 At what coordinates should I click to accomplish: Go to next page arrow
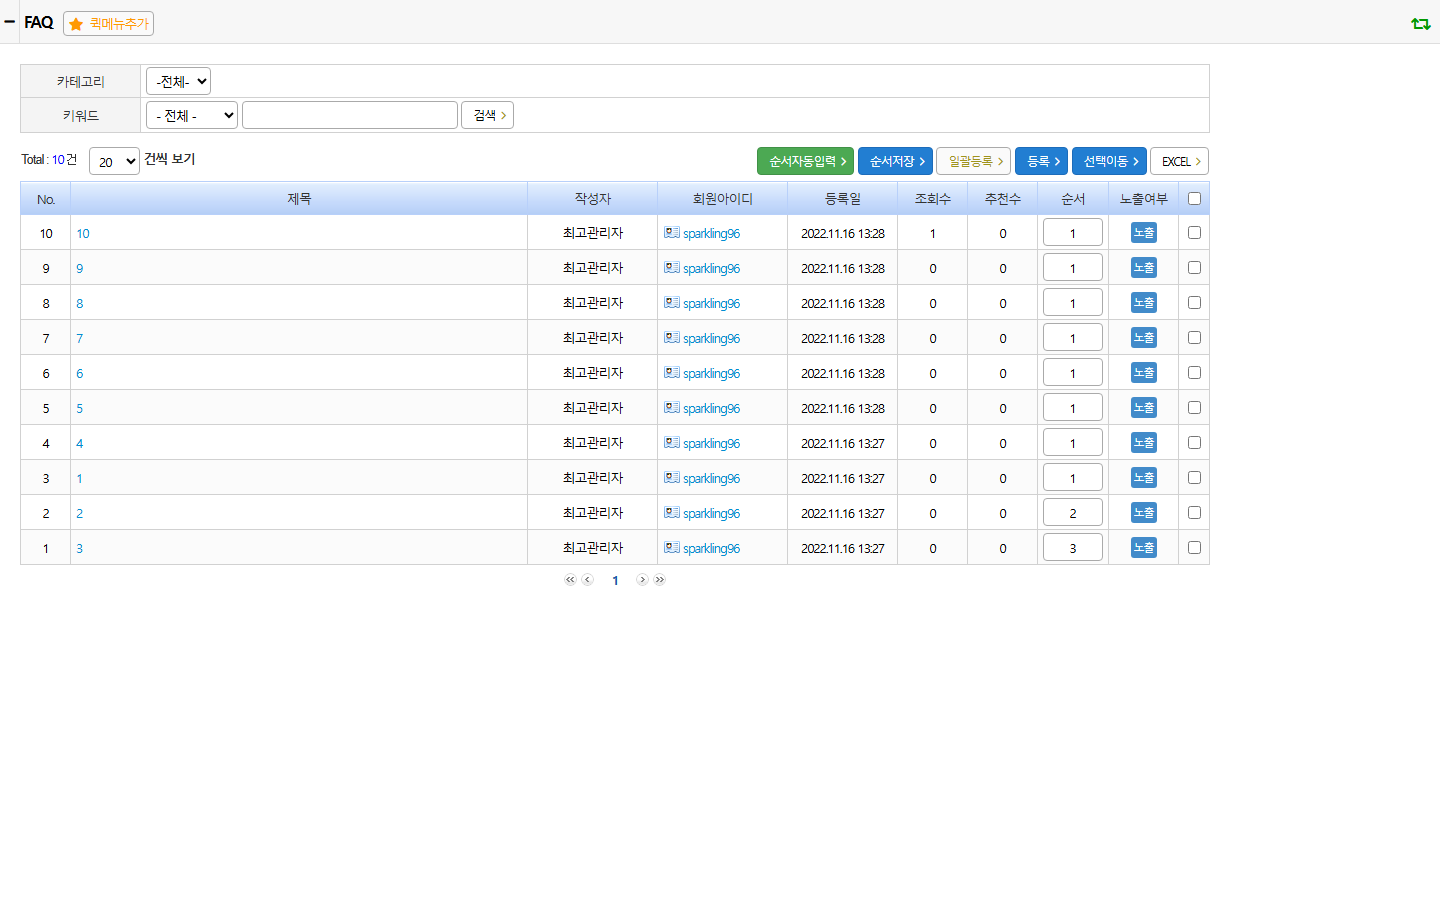point(642,580)
